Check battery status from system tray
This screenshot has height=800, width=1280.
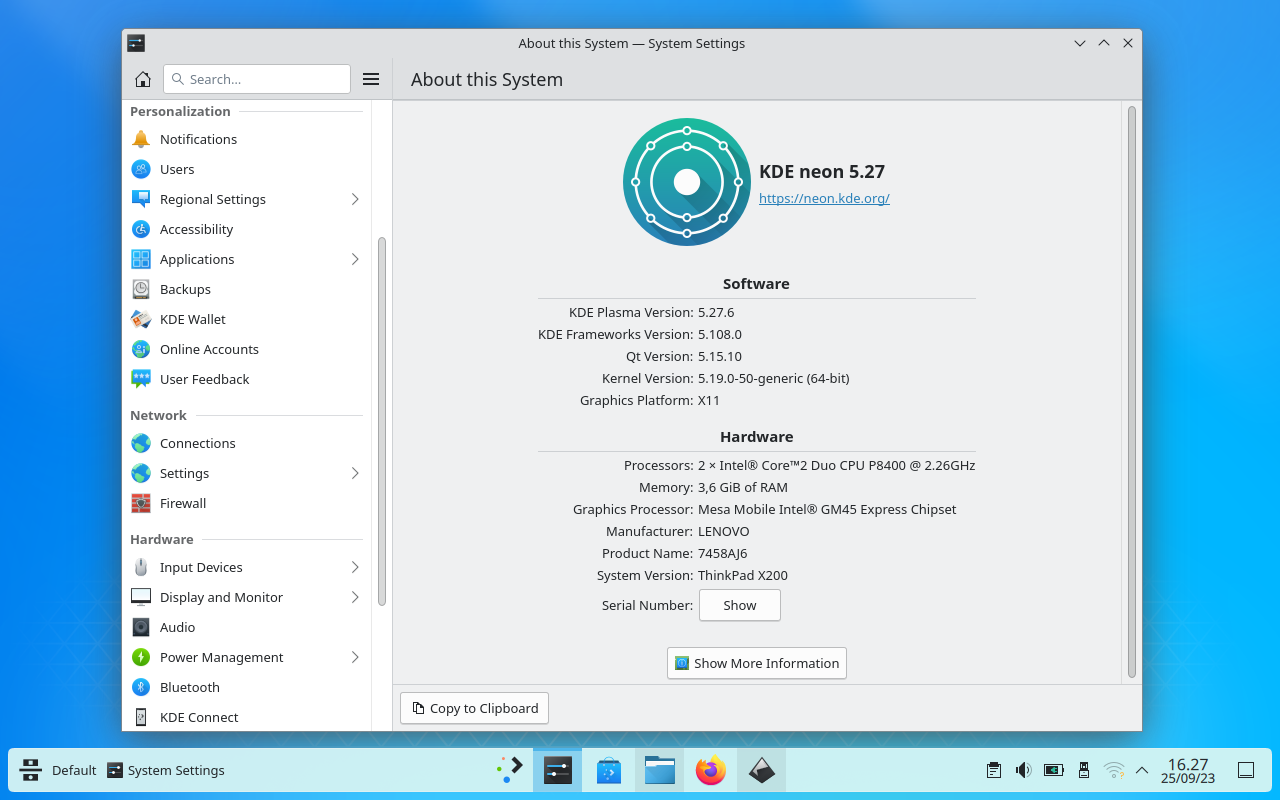1053,770
